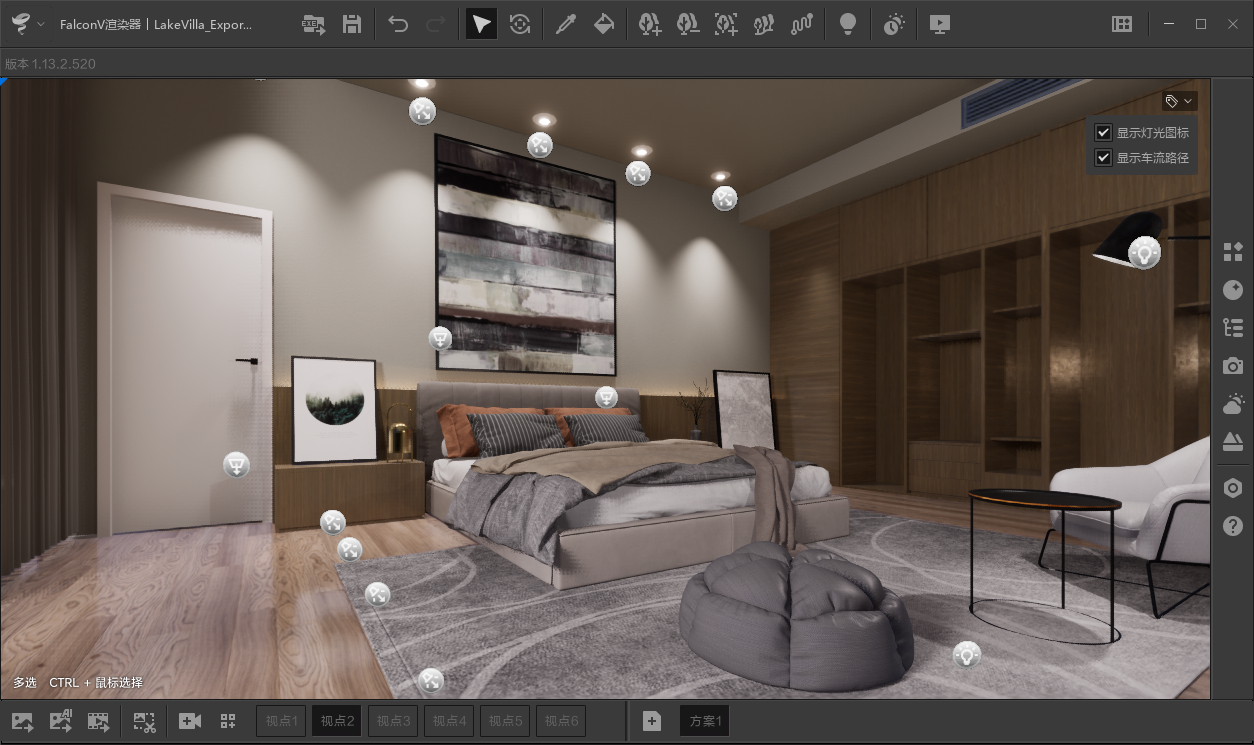1254x745 pixels.
Task: Switch to the 视点4 viewpoint tab
Action: pos(450,721)
